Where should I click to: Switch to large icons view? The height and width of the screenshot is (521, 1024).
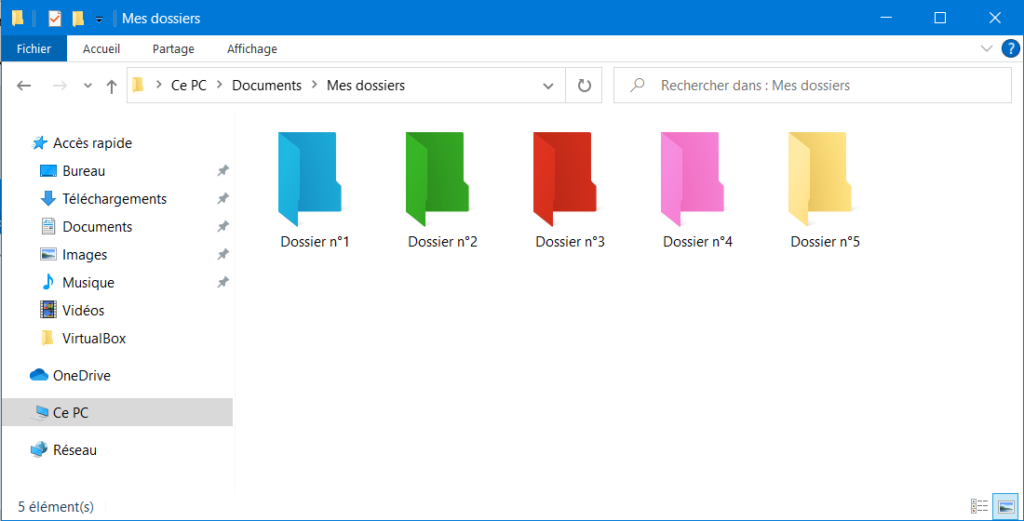click(1006, 506)
